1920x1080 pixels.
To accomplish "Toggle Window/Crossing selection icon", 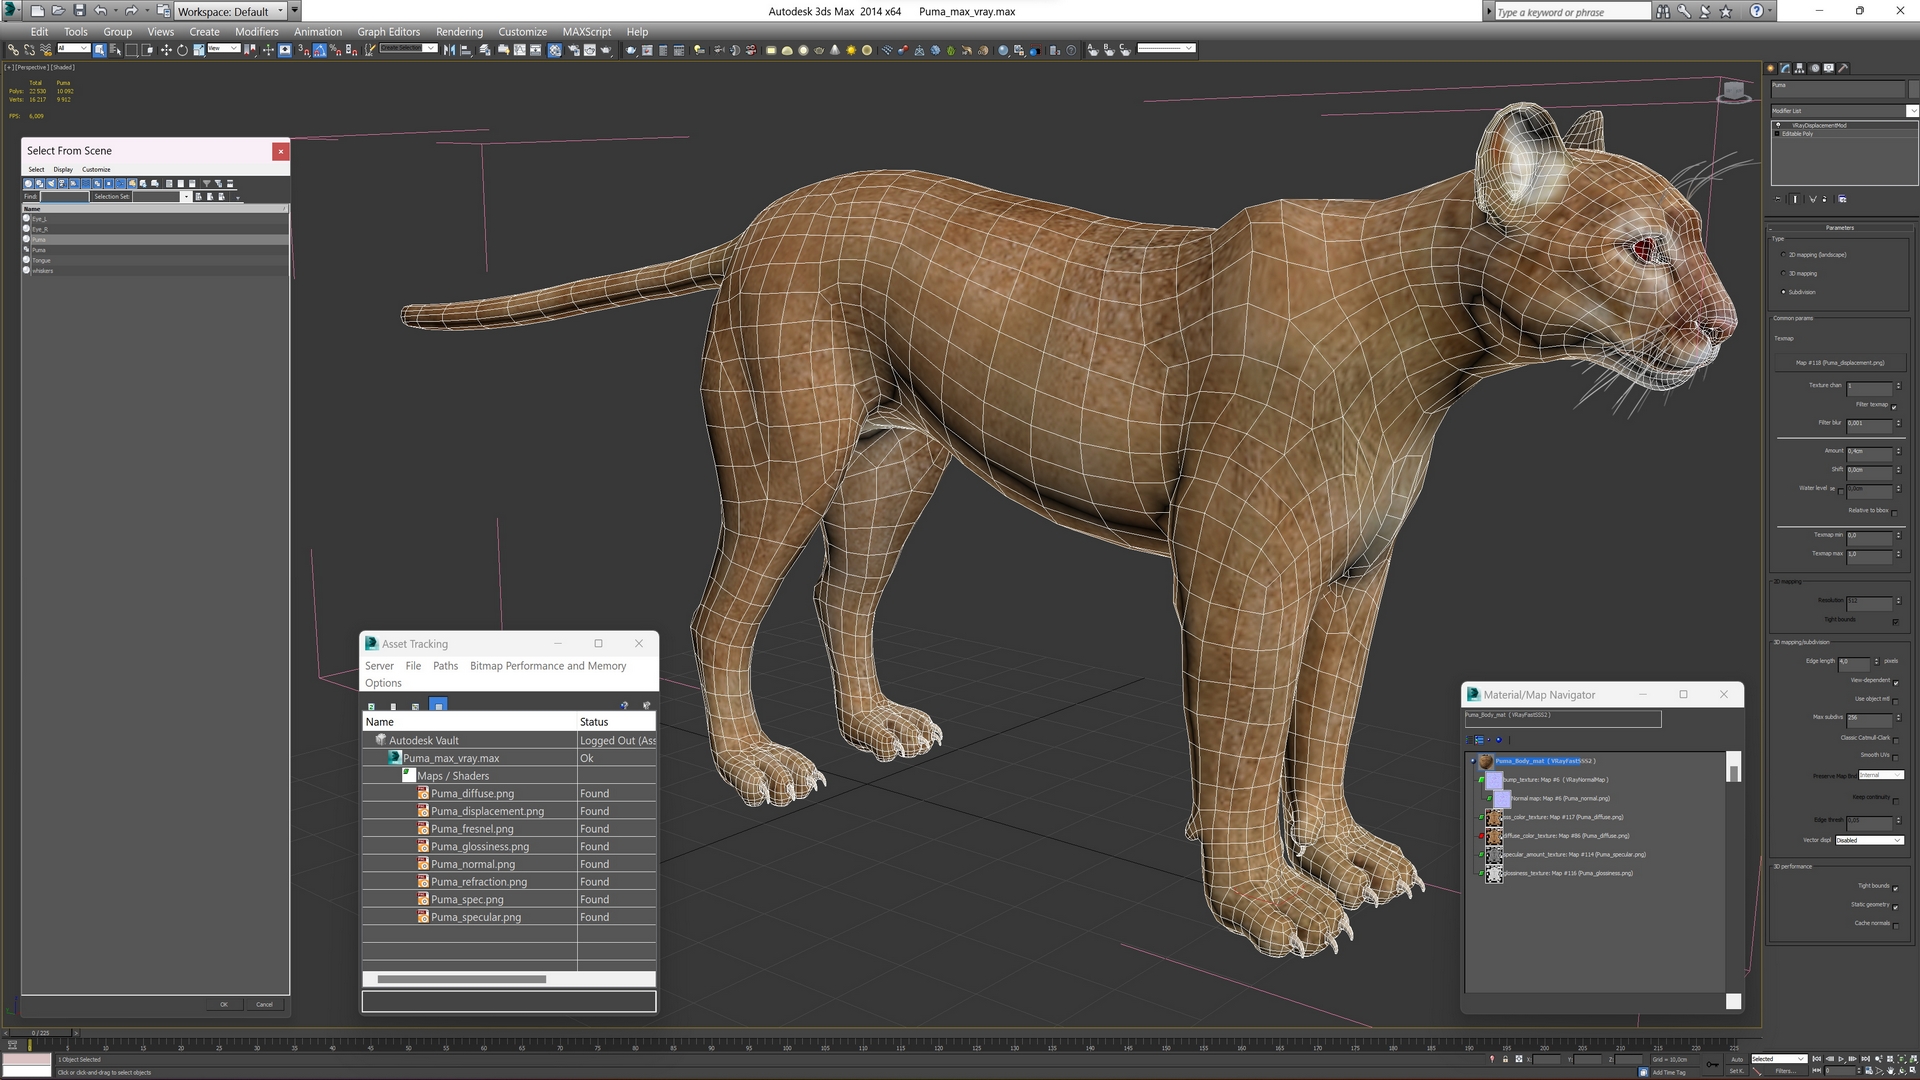I will pyautogui.click(x=147, y=49).
